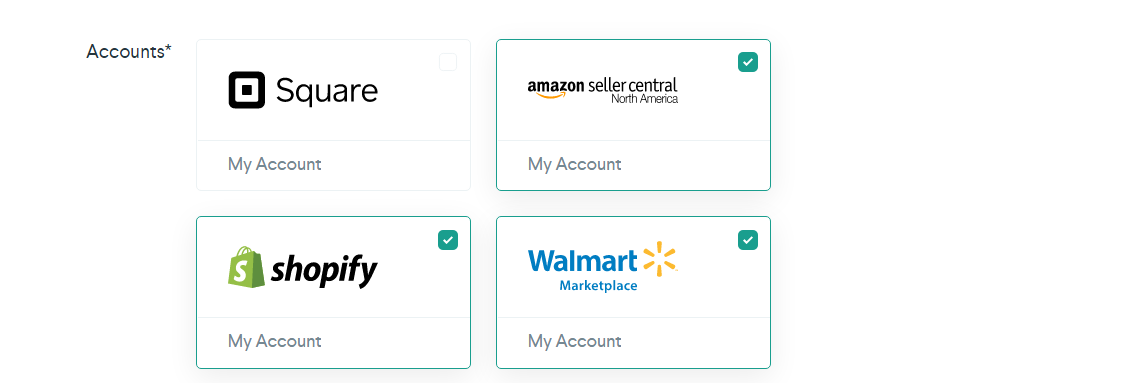
Task: Open My Account under Square
Action: [x=275, y=164]
